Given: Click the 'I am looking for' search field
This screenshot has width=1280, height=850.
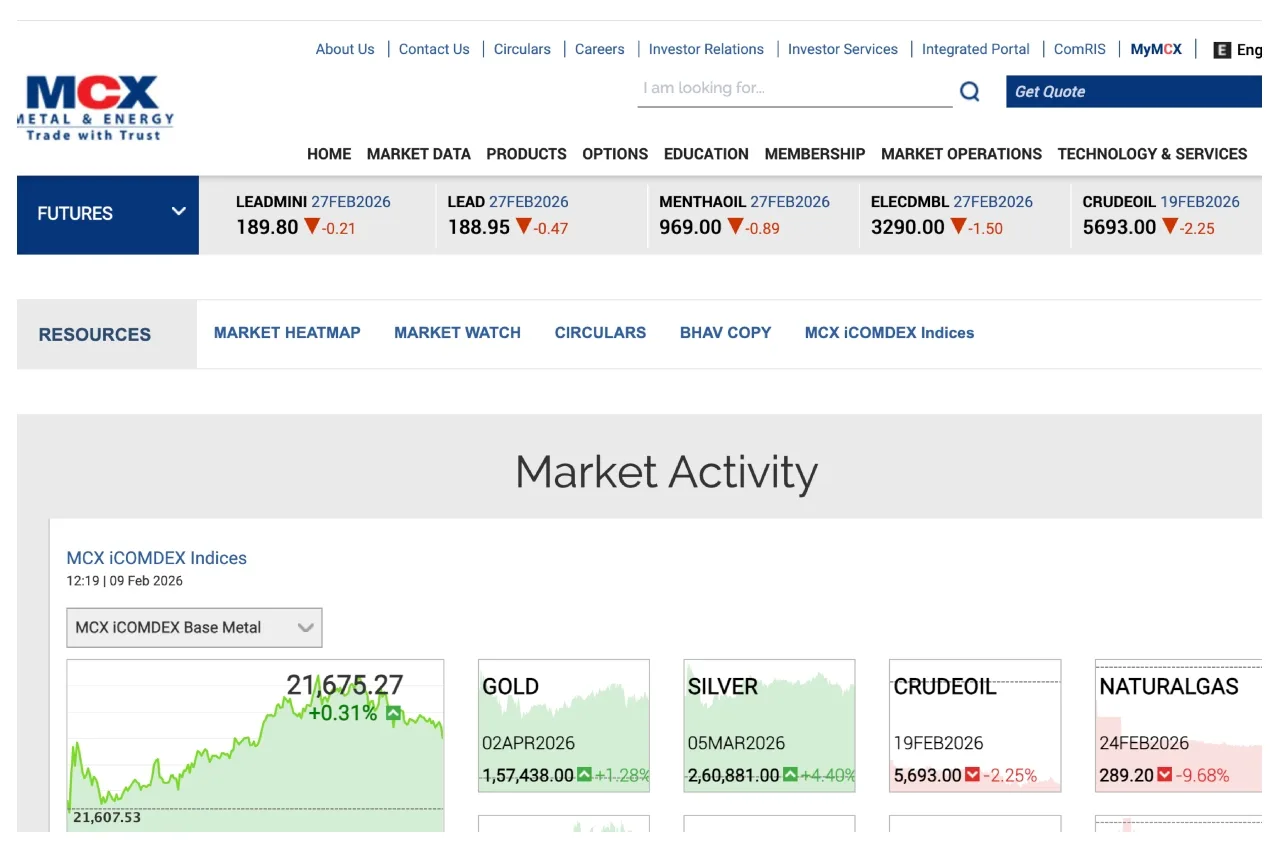Looking at the screenshot, I should point(794,89).
